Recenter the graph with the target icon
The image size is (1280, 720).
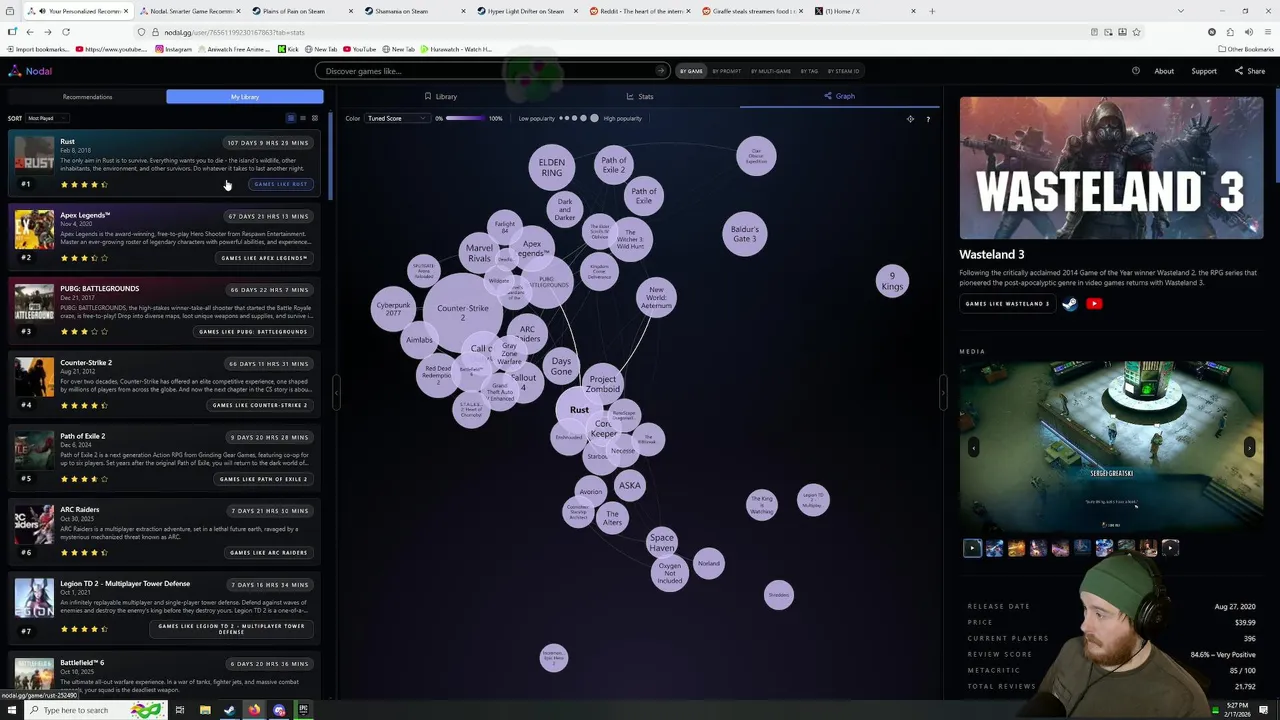[x=910, y=119]
